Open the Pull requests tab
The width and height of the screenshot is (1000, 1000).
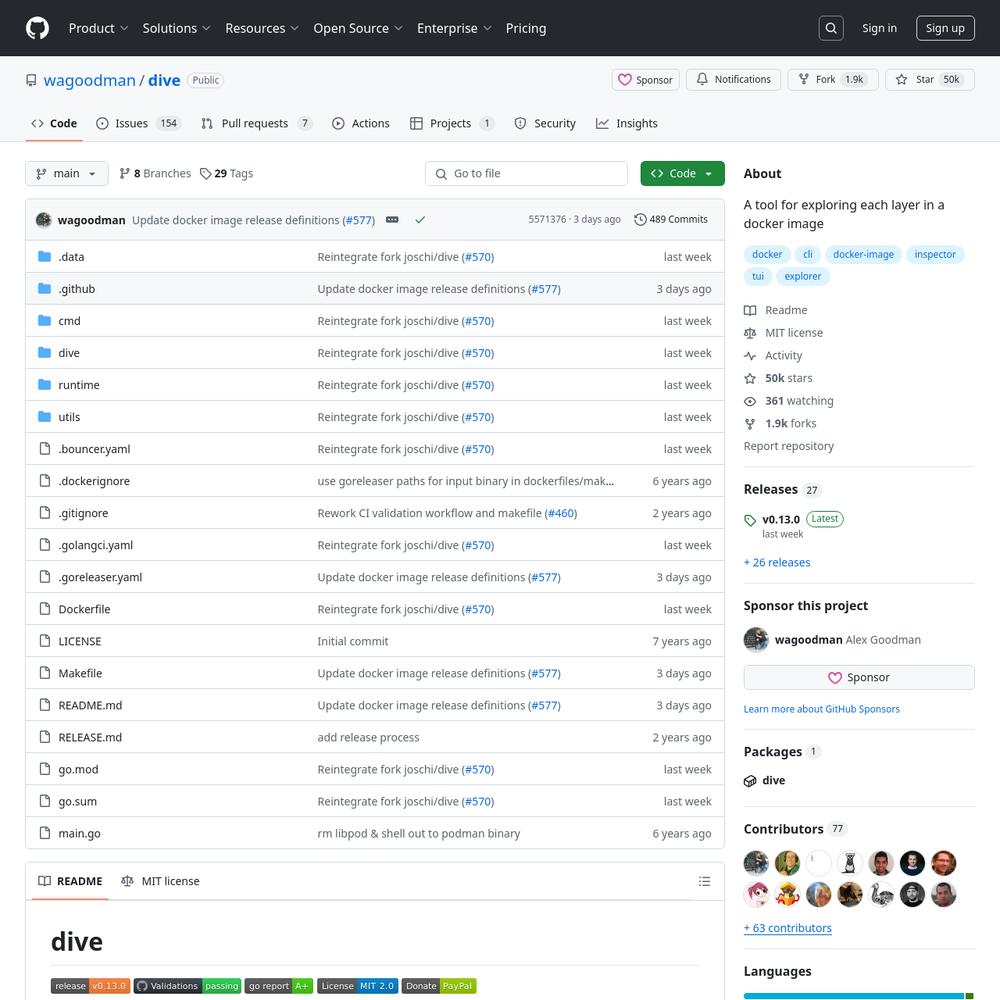256,124
